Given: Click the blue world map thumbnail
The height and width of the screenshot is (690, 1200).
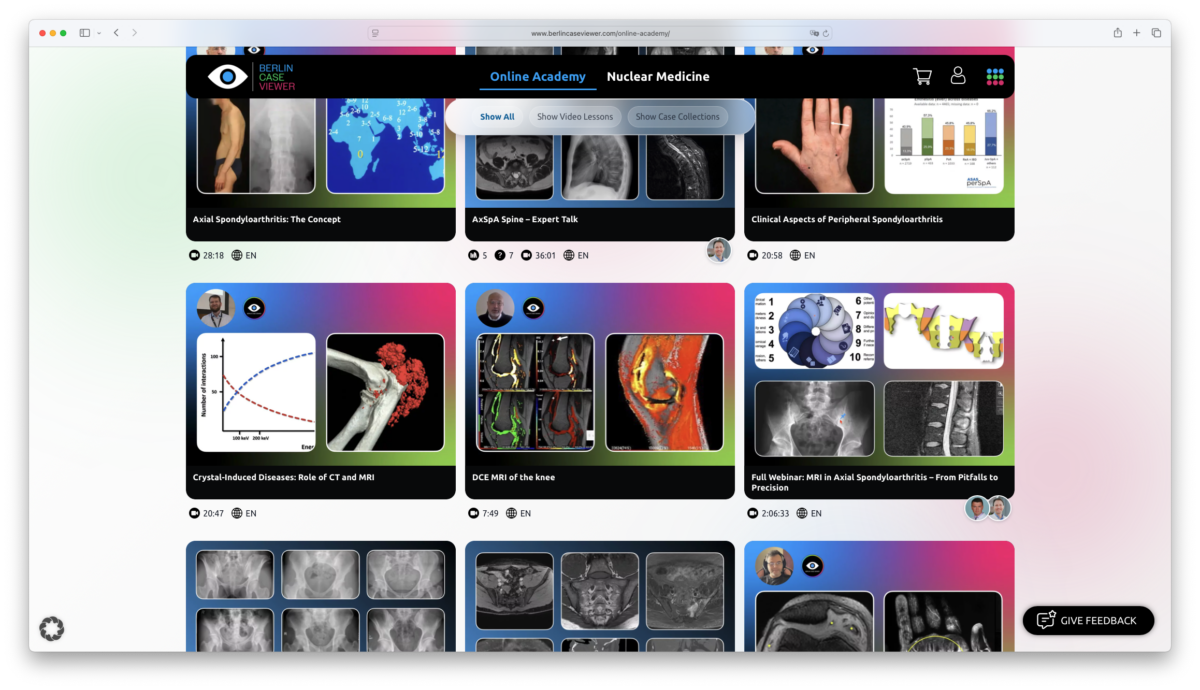Looking at the screenshot, I should pyautogui.click(x=385, y=144).
